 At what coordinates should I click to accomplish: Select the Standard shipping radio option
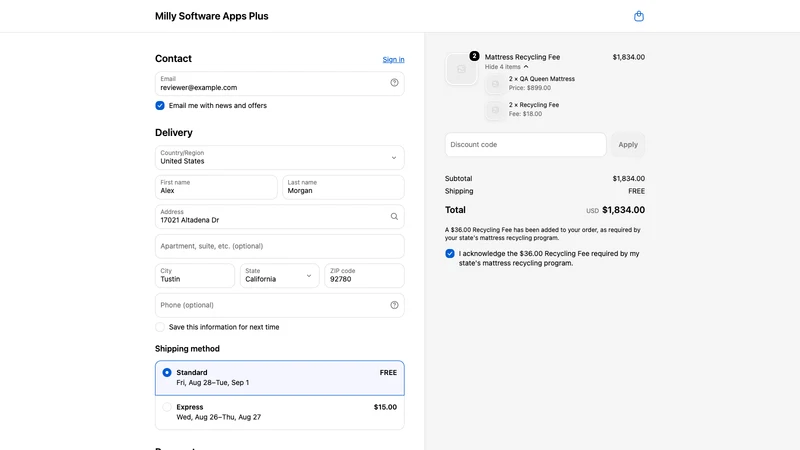pos(167,372)
